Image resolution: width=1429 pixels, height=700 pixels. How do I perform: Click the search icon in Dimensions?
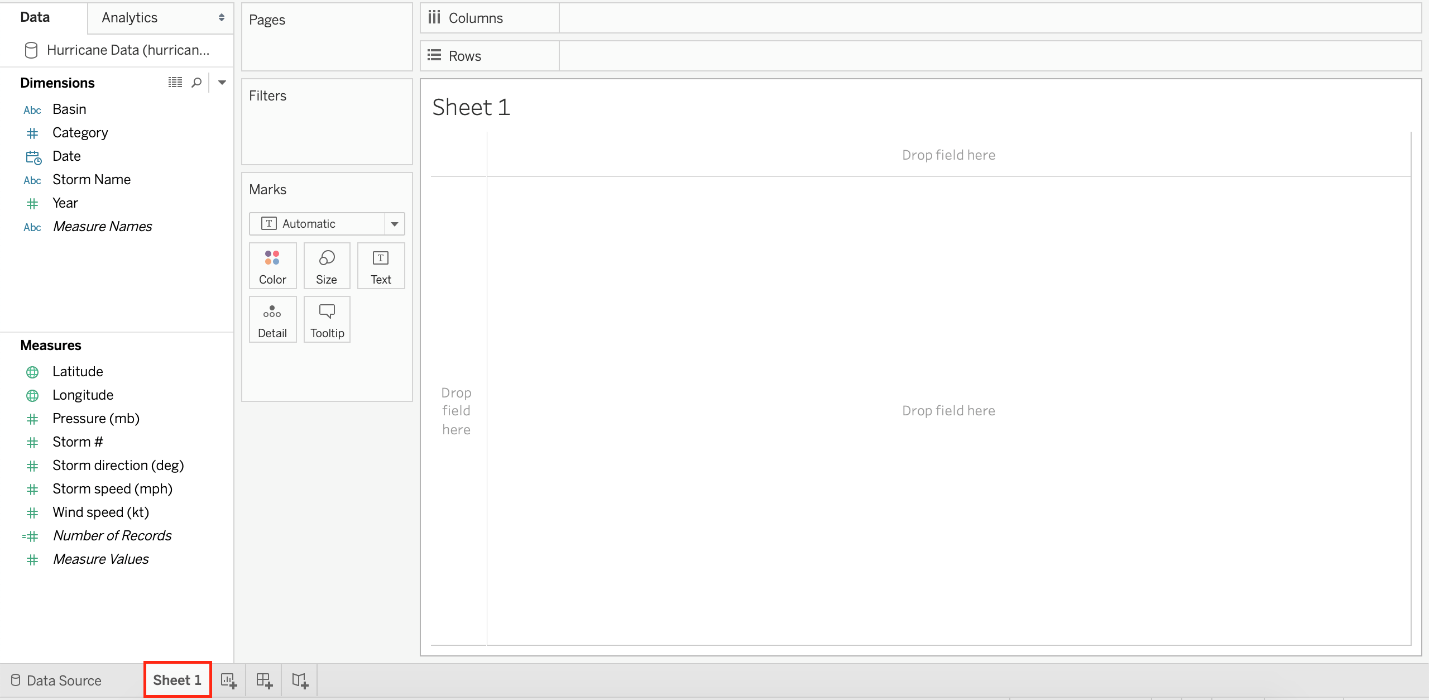click(x=197, y=83)
